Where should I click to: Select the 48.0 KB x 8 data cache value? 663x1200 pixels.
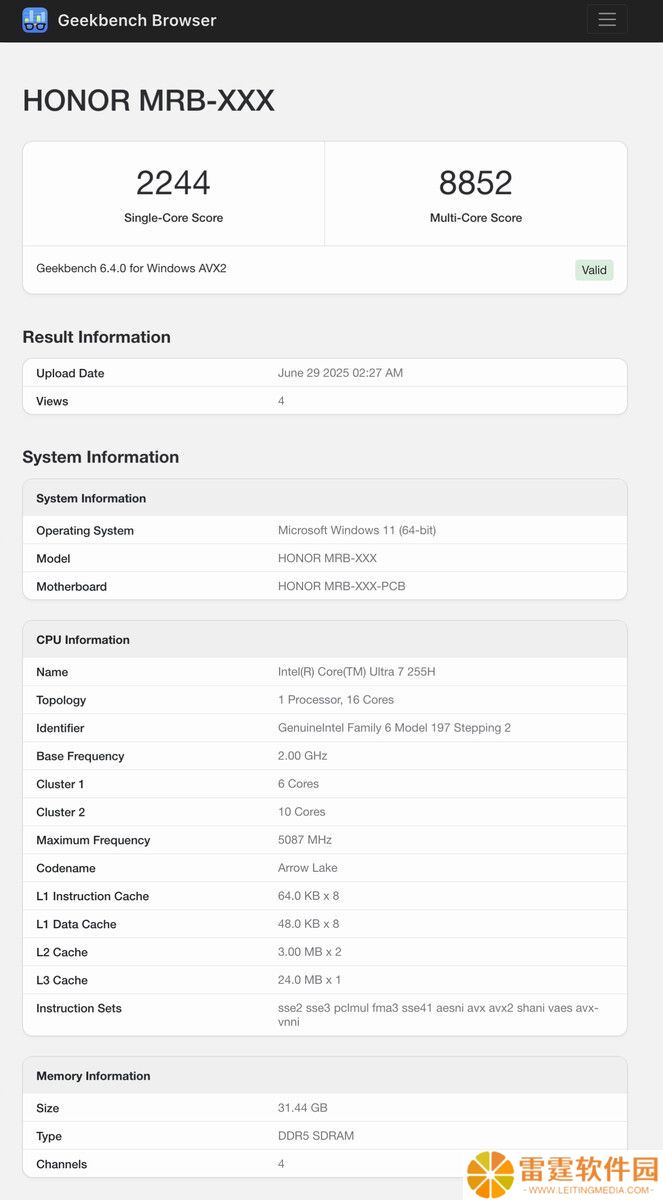pyautogui.click(x=308, y=923)
